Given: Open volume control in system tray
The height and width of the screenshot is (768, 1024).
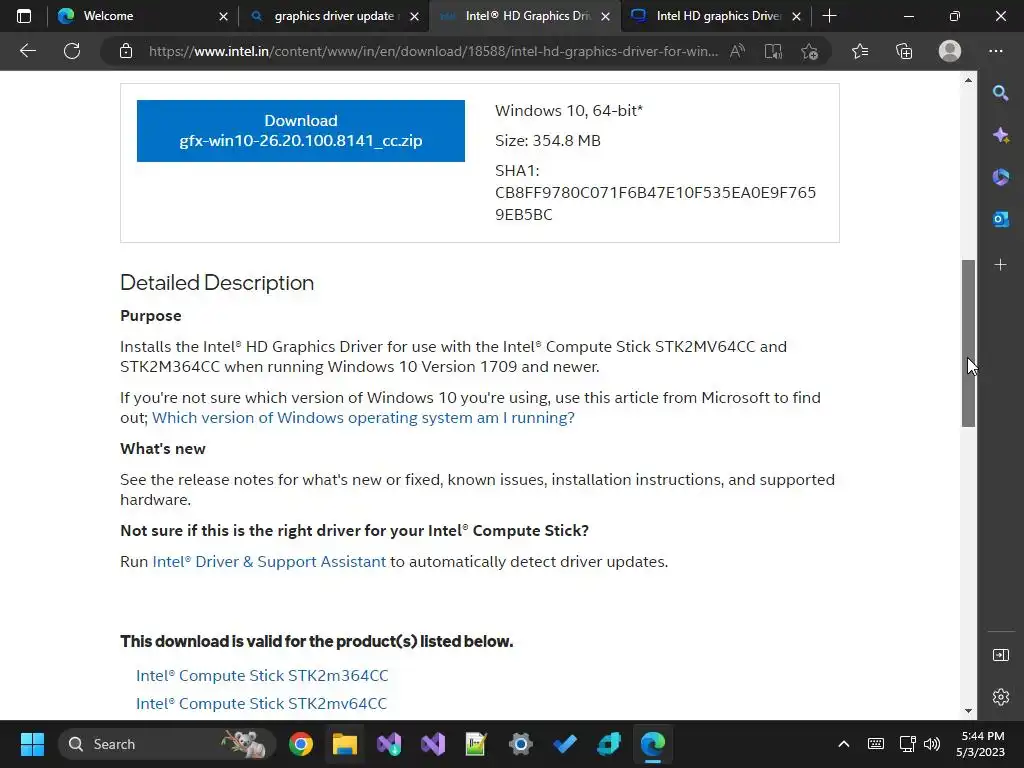Looking at the screenshot, I should pos(932,744).
